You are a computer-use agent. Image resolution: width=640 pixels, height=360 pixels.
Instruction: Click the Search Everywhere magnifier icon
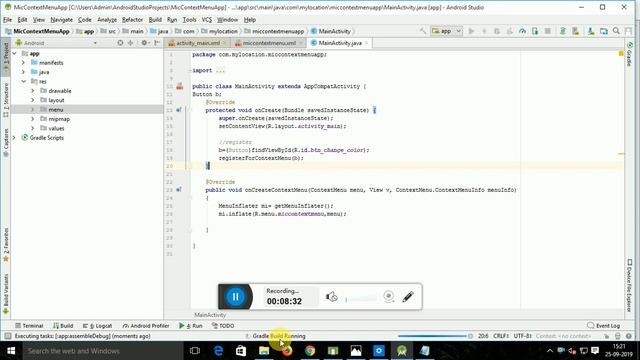pyautogui.click(x=616, y=31)
